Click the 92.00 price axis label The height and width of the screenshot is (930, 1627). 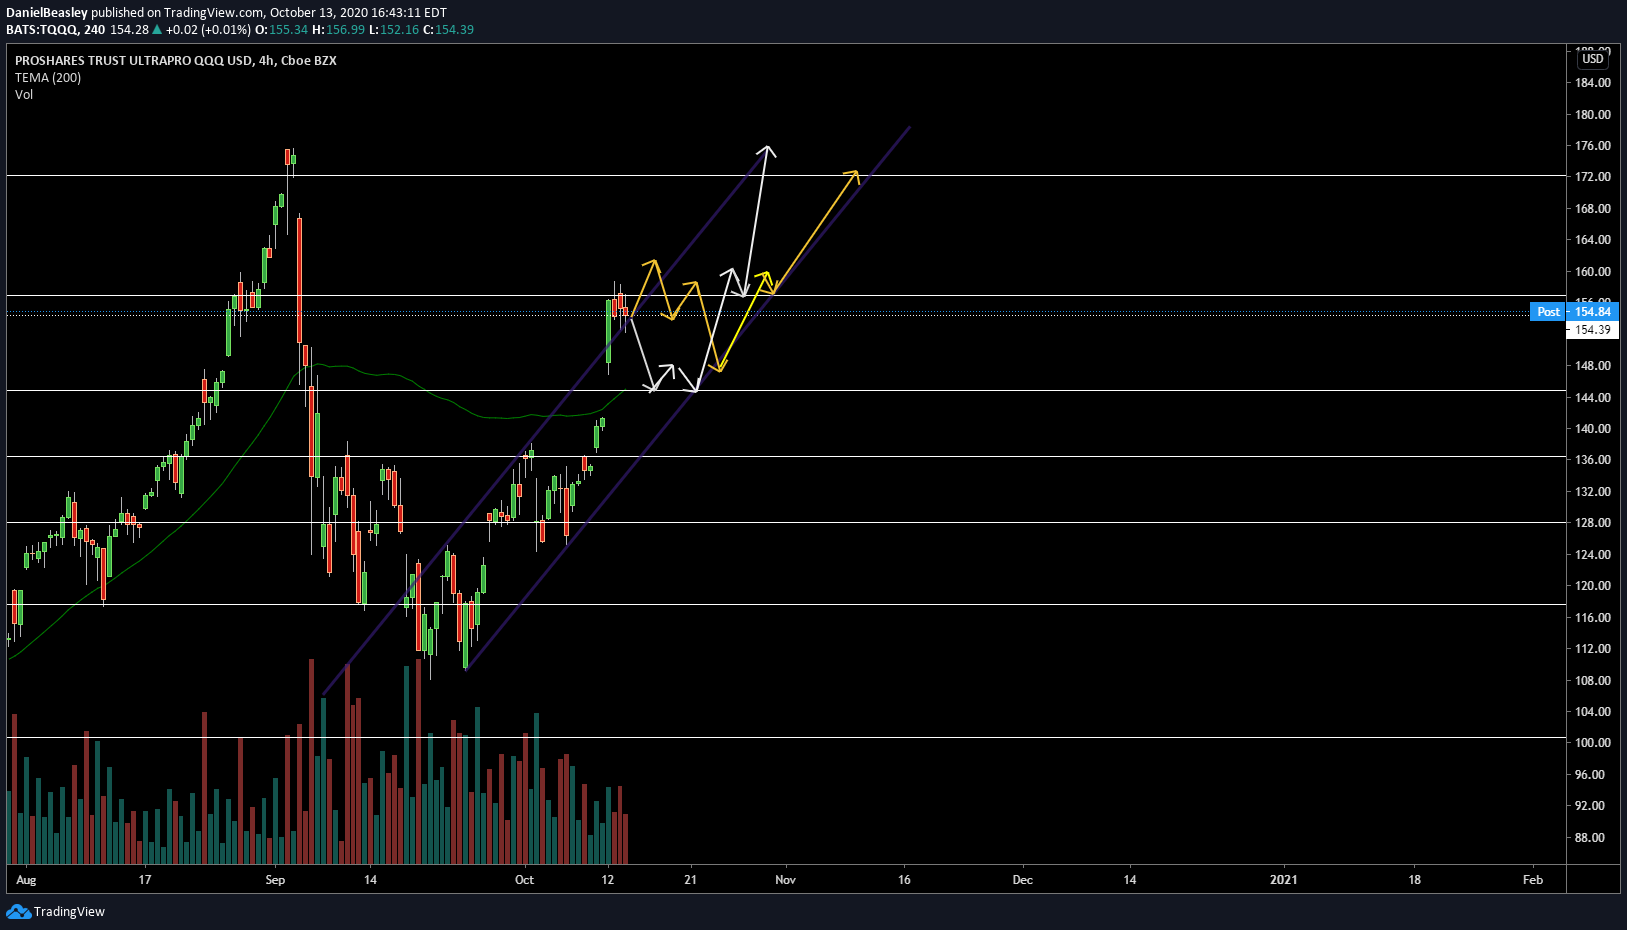1590,806
